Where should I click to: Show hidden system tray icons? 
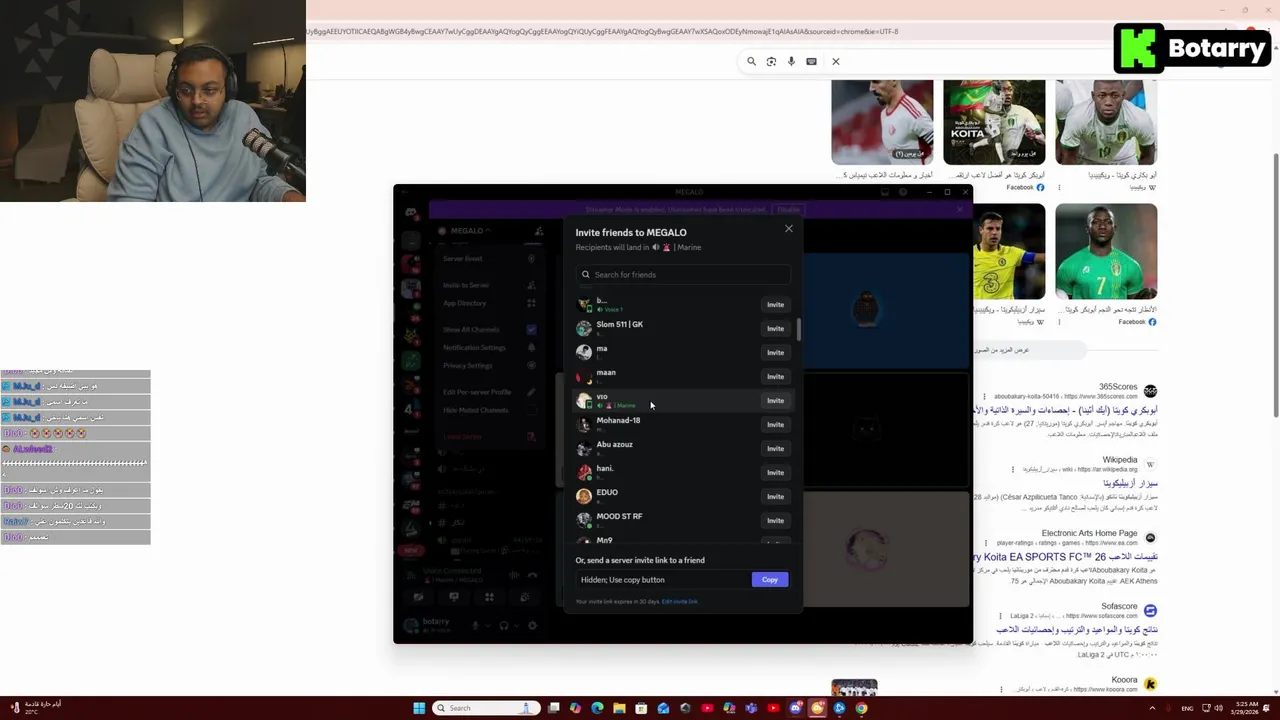[x=1152, y=708]
